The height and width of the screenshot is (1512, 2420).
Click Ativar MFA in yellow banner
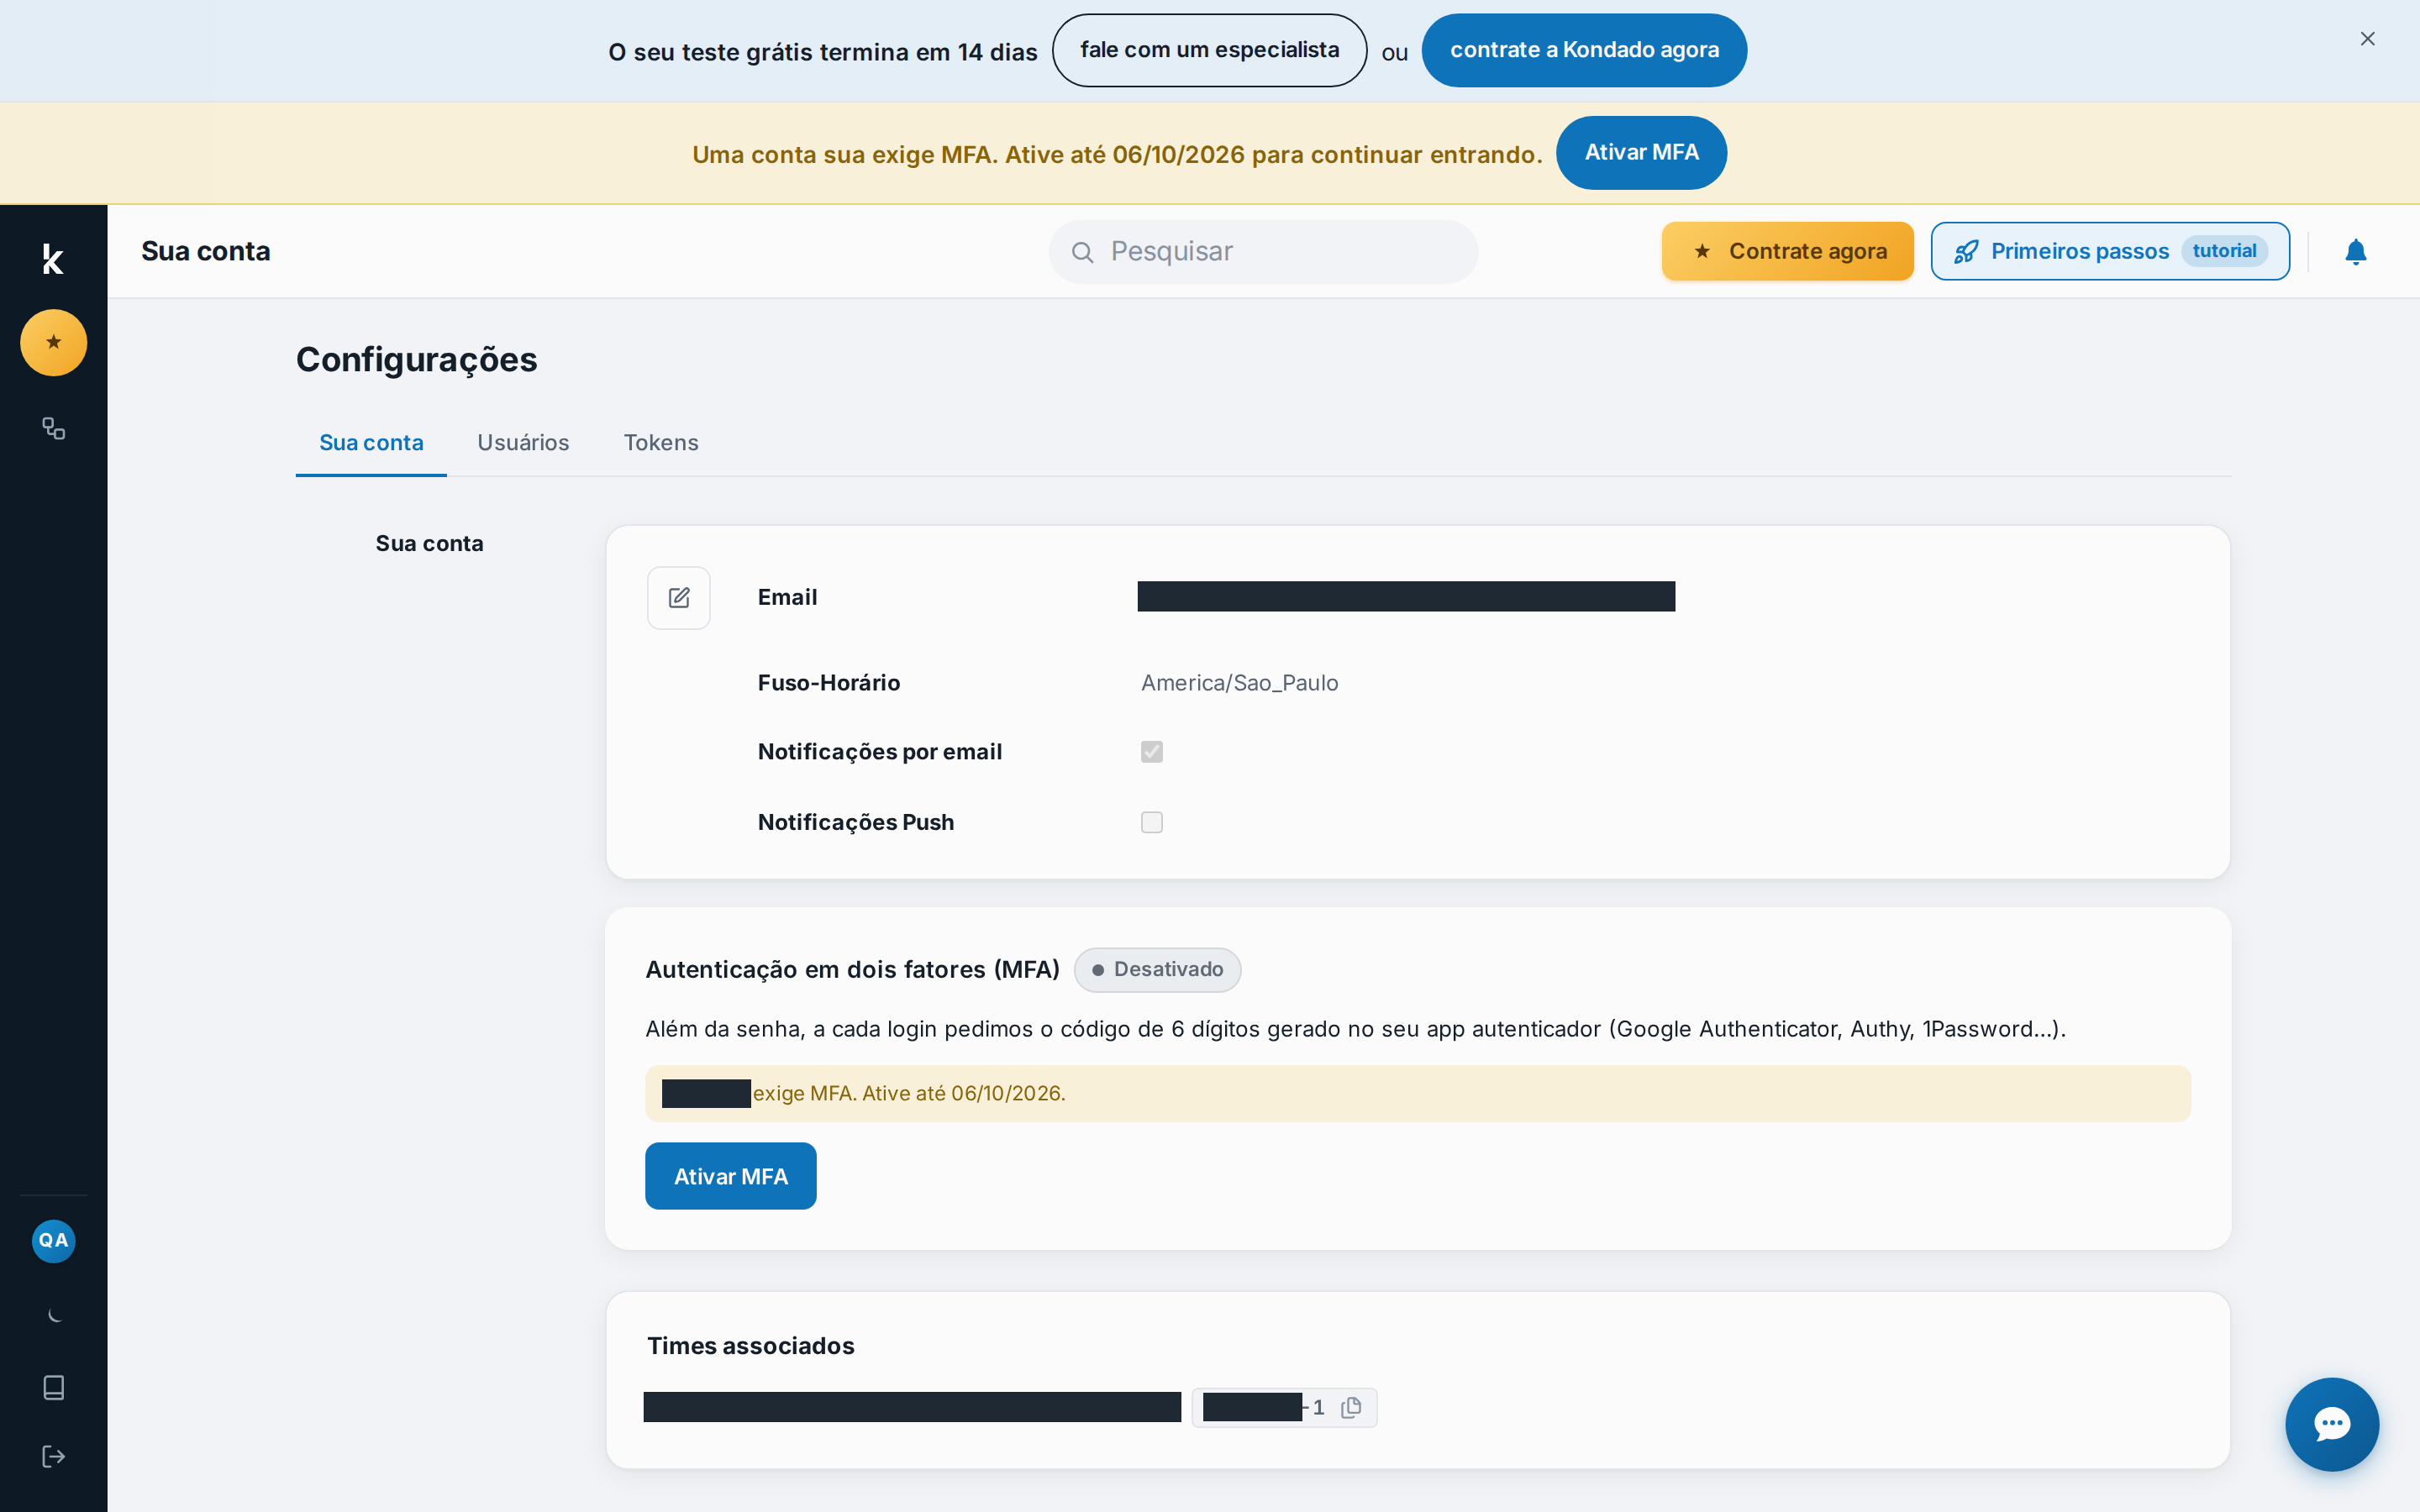coord(1641,152)
